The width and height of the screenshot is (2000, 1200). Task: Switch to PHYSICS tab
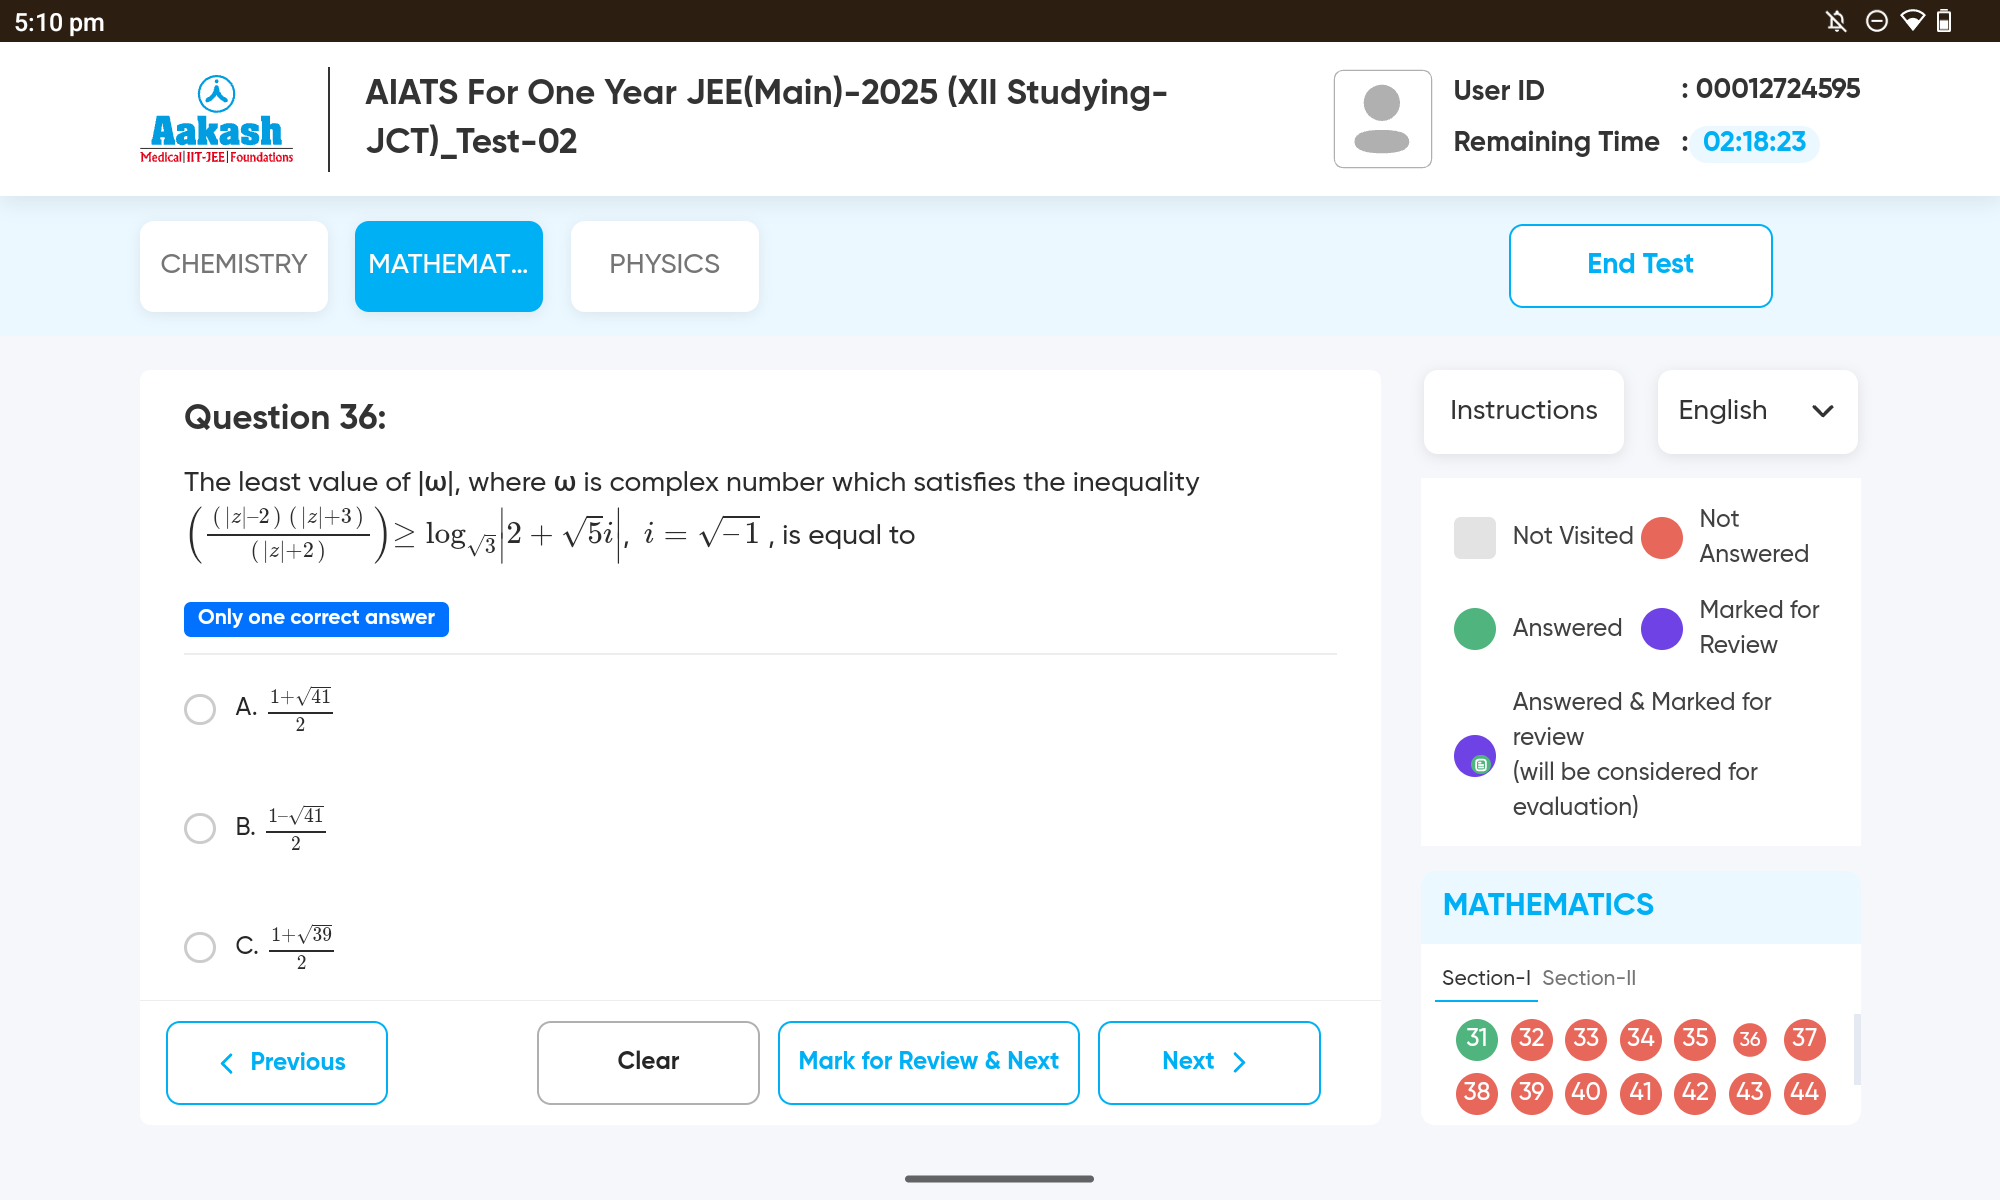click(x=663, y=261)
